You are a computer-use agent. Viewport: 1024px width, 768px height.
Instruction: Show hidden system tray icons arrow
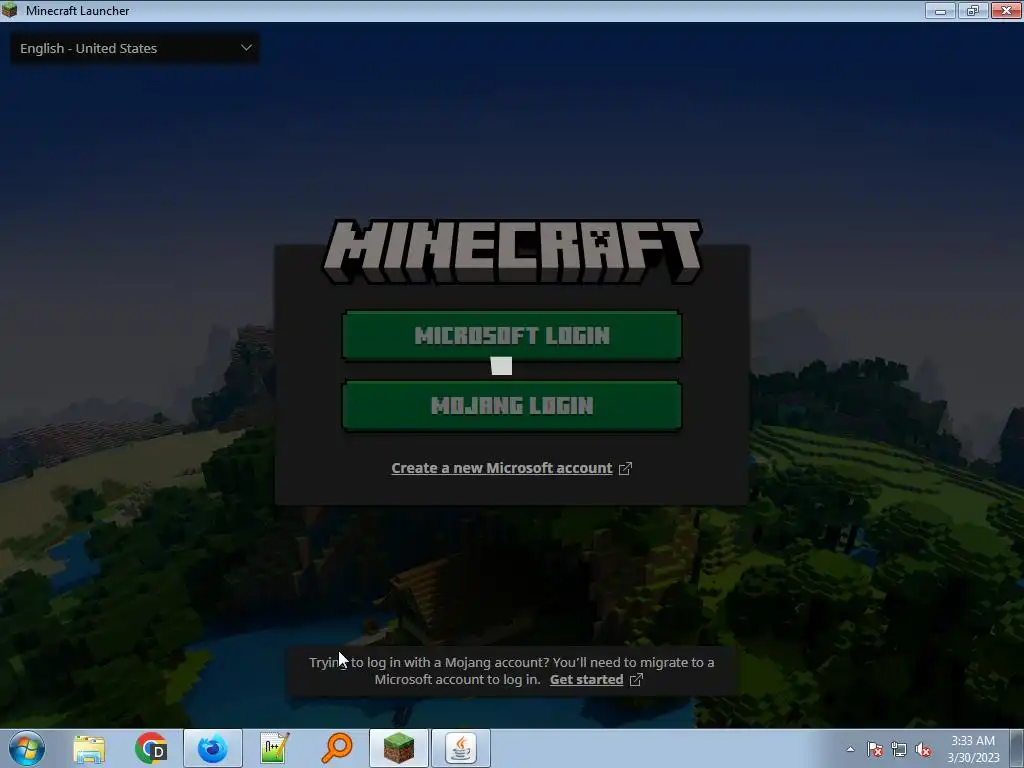(850, 749)
